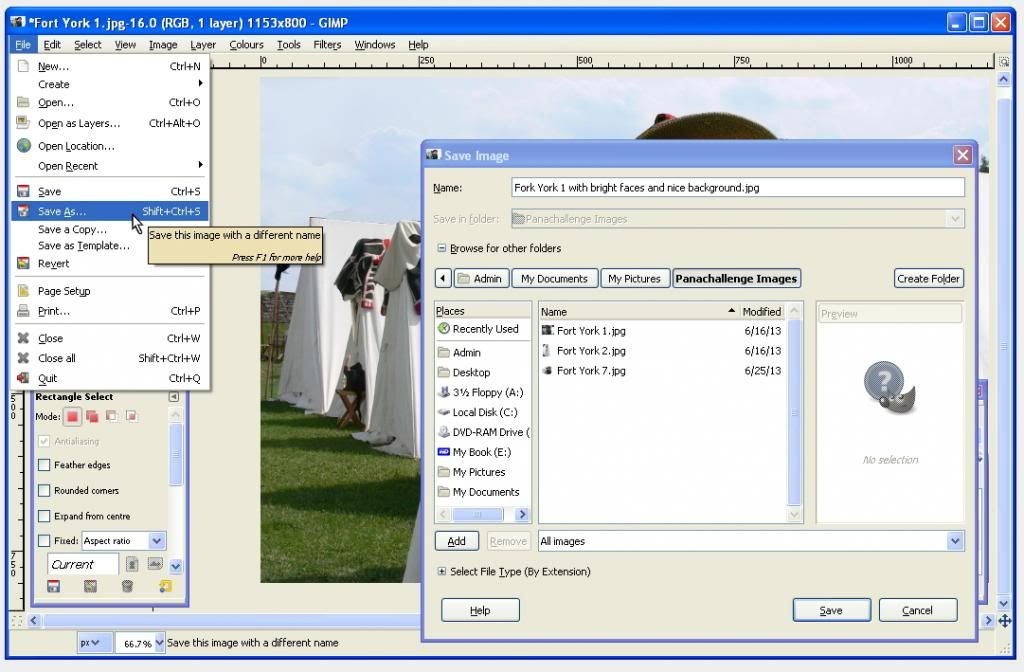Select Add to selection mode icon
The width and height of the screenshot is (1024, 672).
coord(92,416)
